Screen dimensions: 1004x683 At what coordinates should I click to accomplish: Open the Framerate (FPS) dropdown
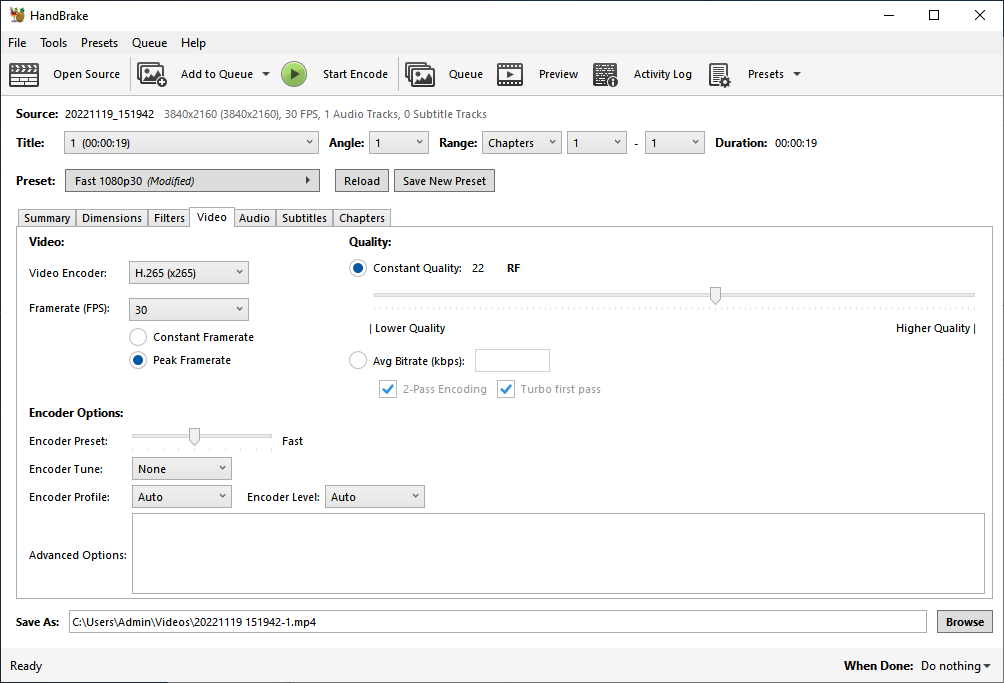(x=189, y=310)
